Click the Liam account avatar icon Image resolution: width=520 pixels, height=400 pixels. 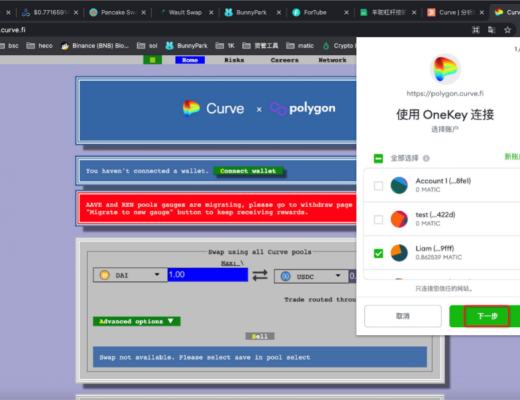[399, 253]
